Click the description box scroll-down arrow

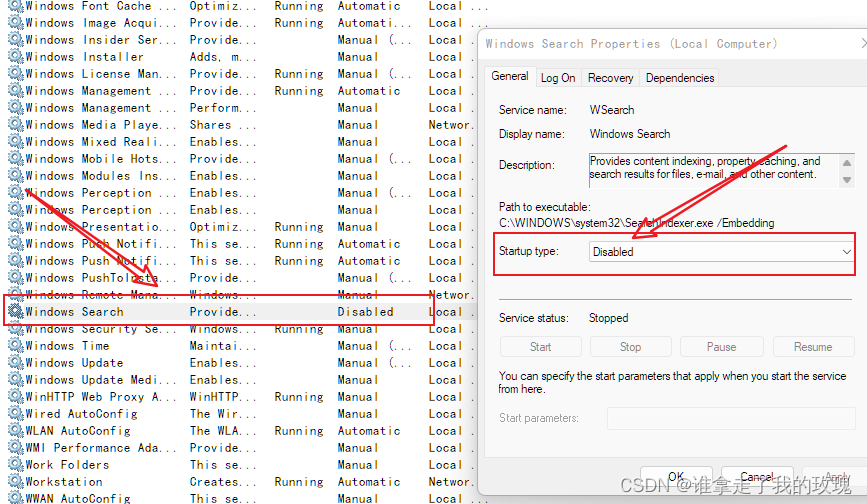[847, 180]
